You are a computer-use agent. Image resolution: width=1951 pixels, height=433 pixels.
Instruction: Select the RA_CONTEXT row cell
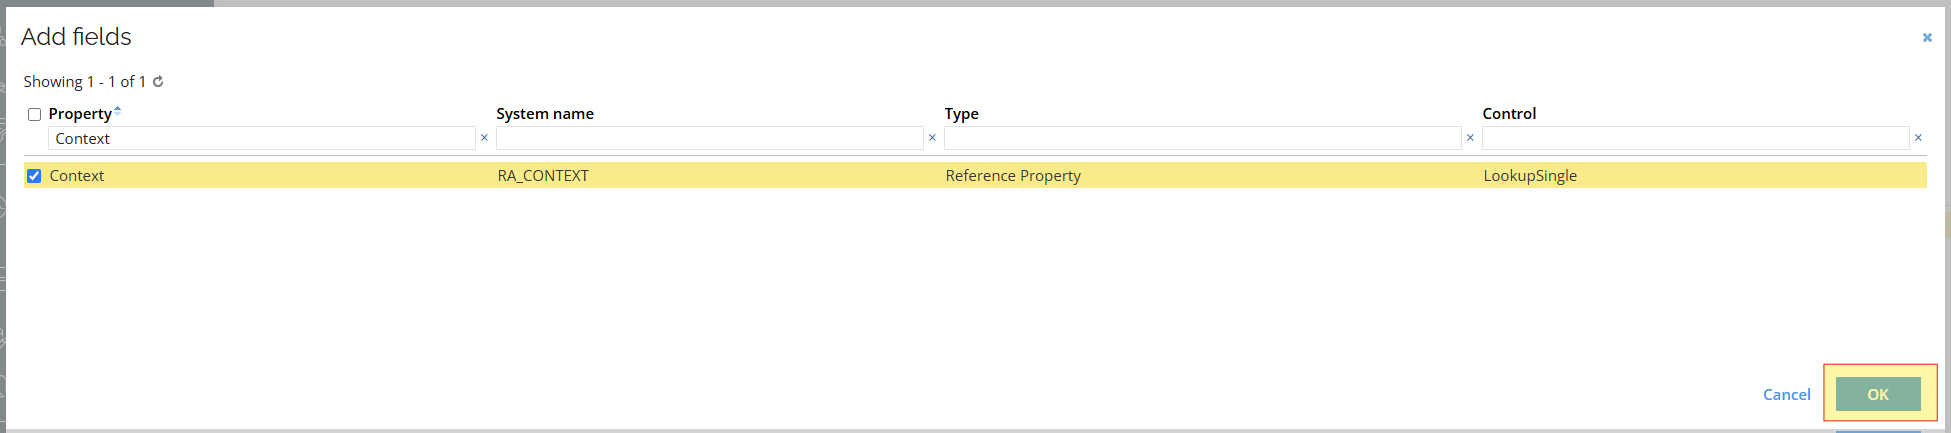(543, 176)
